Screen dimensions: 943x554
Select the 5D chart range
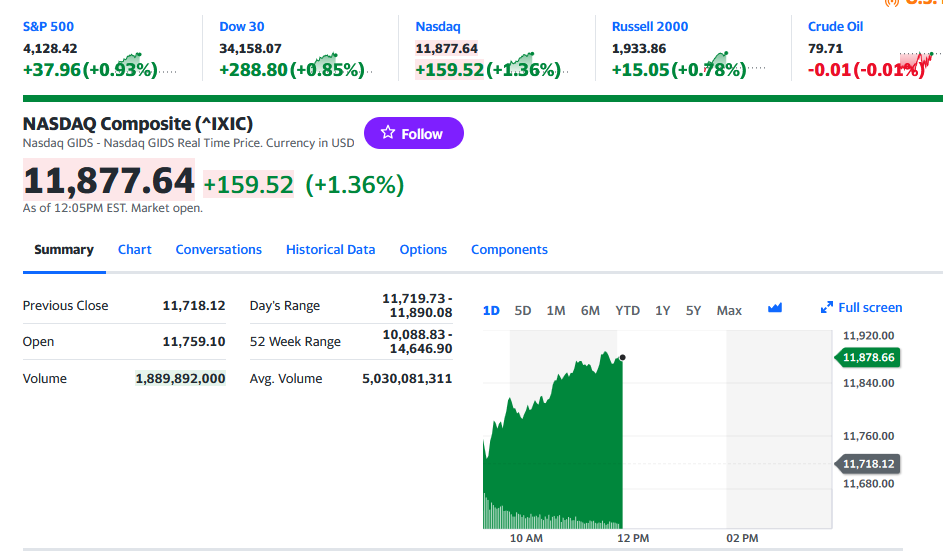point(523,310)
